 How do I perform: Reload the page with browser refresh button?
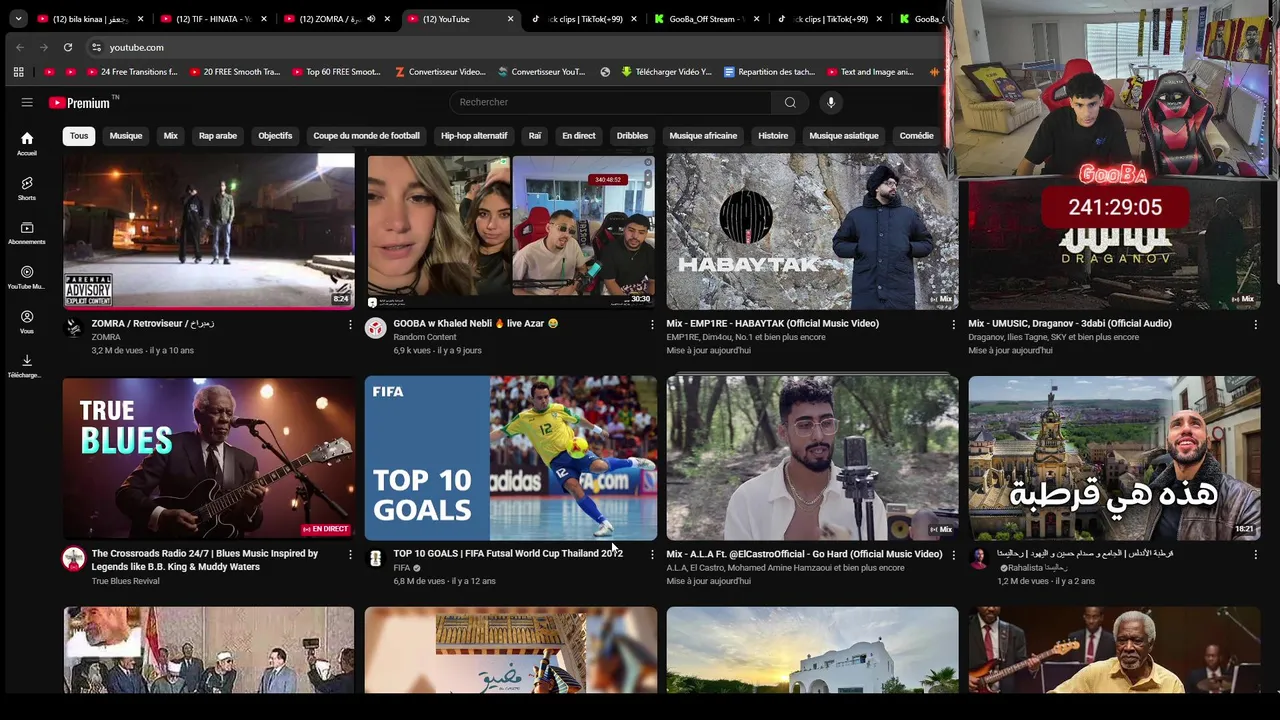coord(68,47)
